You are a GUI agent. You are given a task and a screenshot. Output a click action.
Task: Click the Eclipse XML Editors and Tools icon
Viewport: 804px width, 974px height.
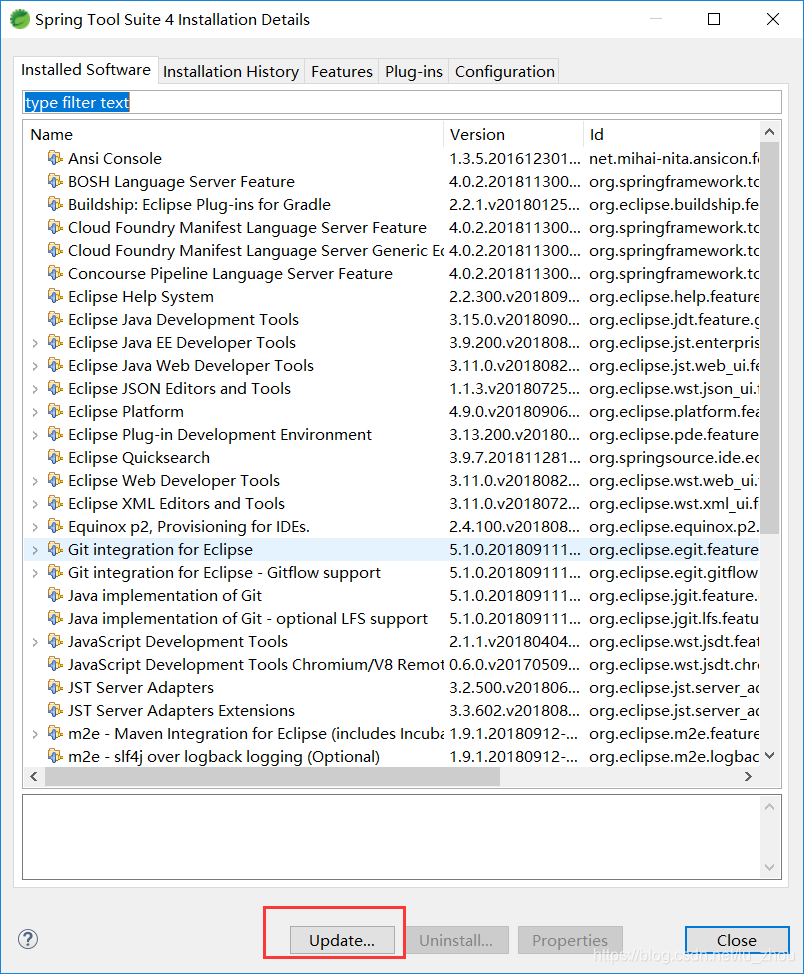55,503
